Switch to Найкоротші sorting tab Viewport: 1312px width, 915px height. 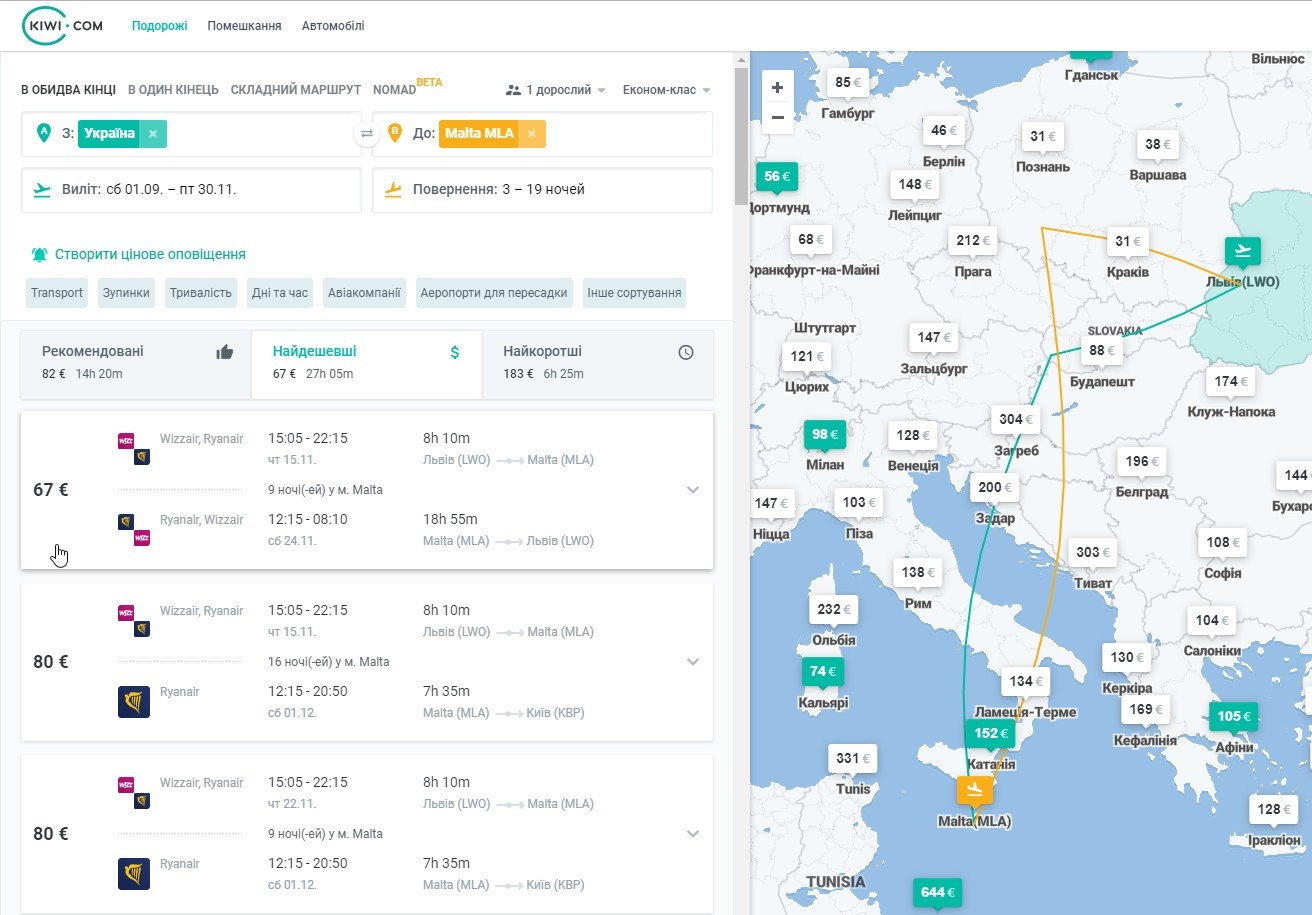[x=597, y=364]
